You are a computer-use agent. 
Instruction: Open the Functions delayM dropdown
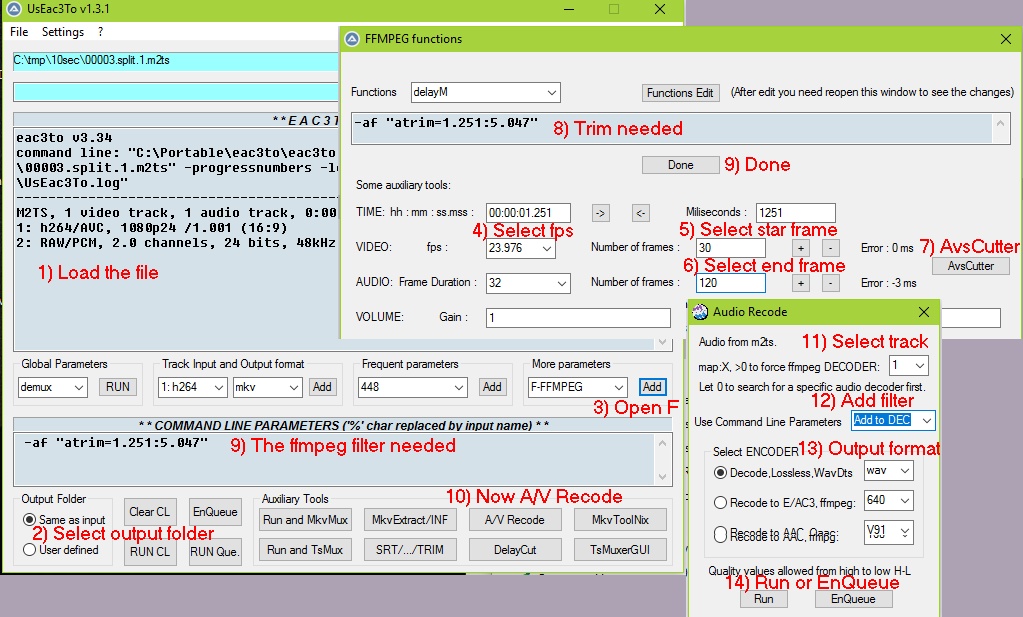tap(485, 92)
